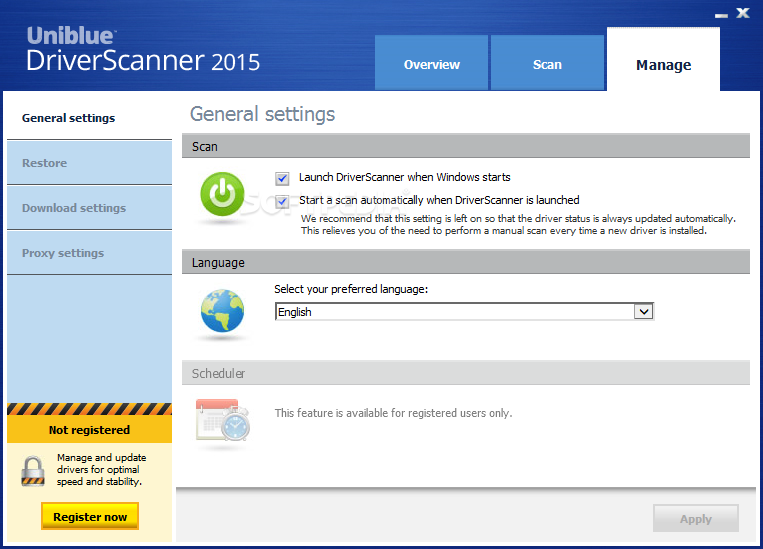The height and width of the screenshot is (549, 763).
Task: Click the Scheduler section header
Action: click(466, 373)
